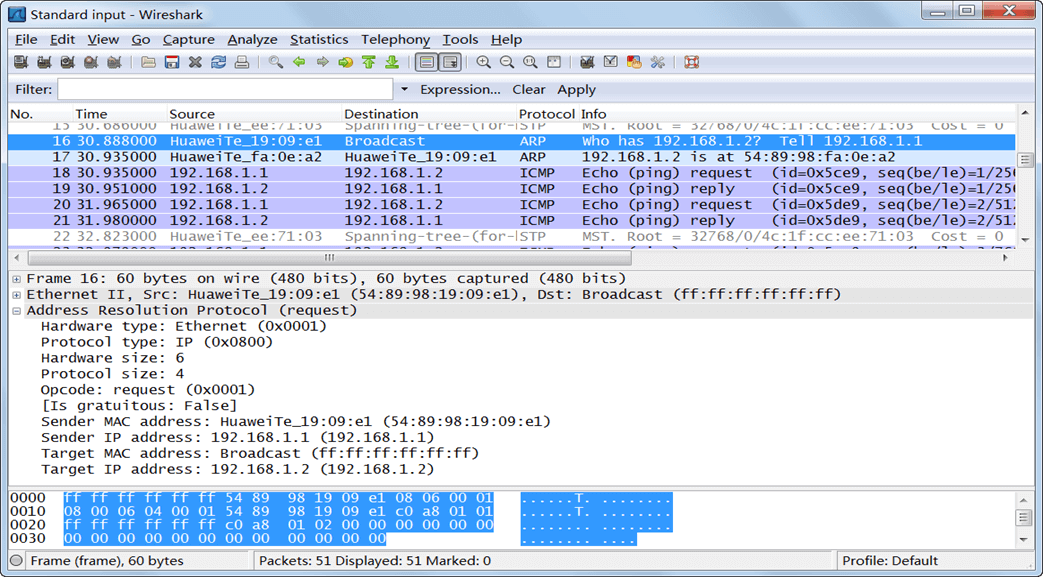Reset zoom to normal size icon
The image size is (1043, 577).
tap(530, 63)
